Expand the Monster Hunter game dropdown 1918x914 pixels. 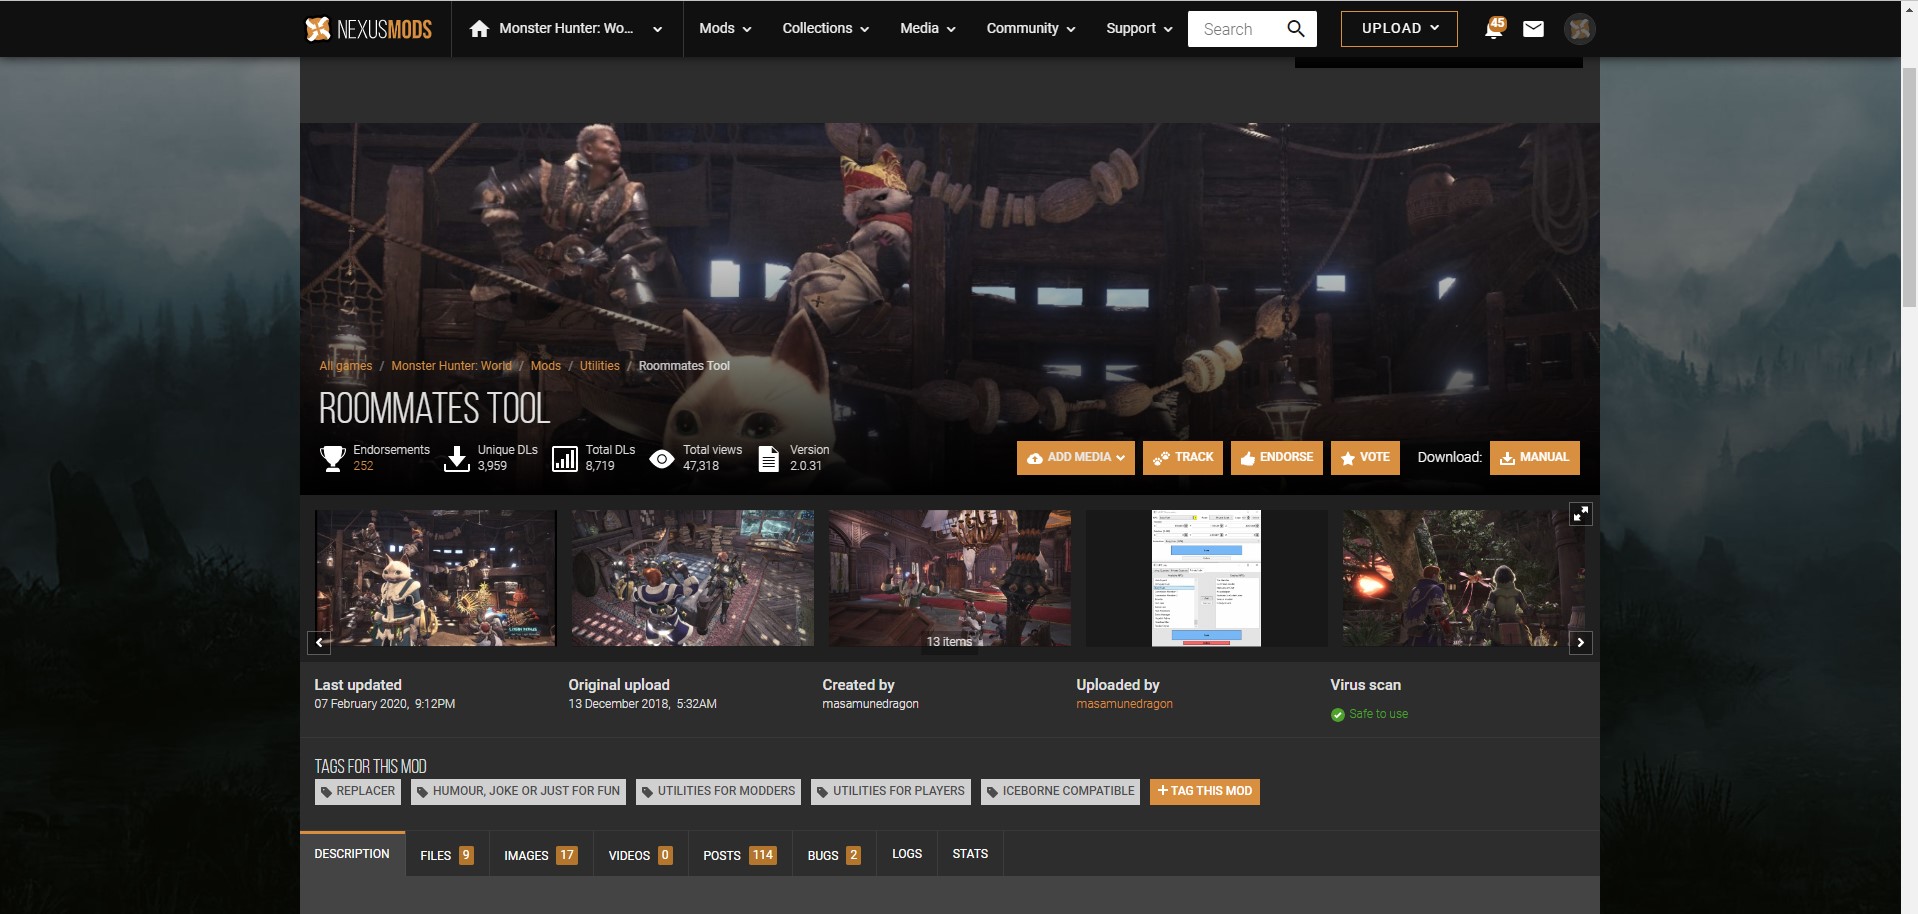(657, 29)
